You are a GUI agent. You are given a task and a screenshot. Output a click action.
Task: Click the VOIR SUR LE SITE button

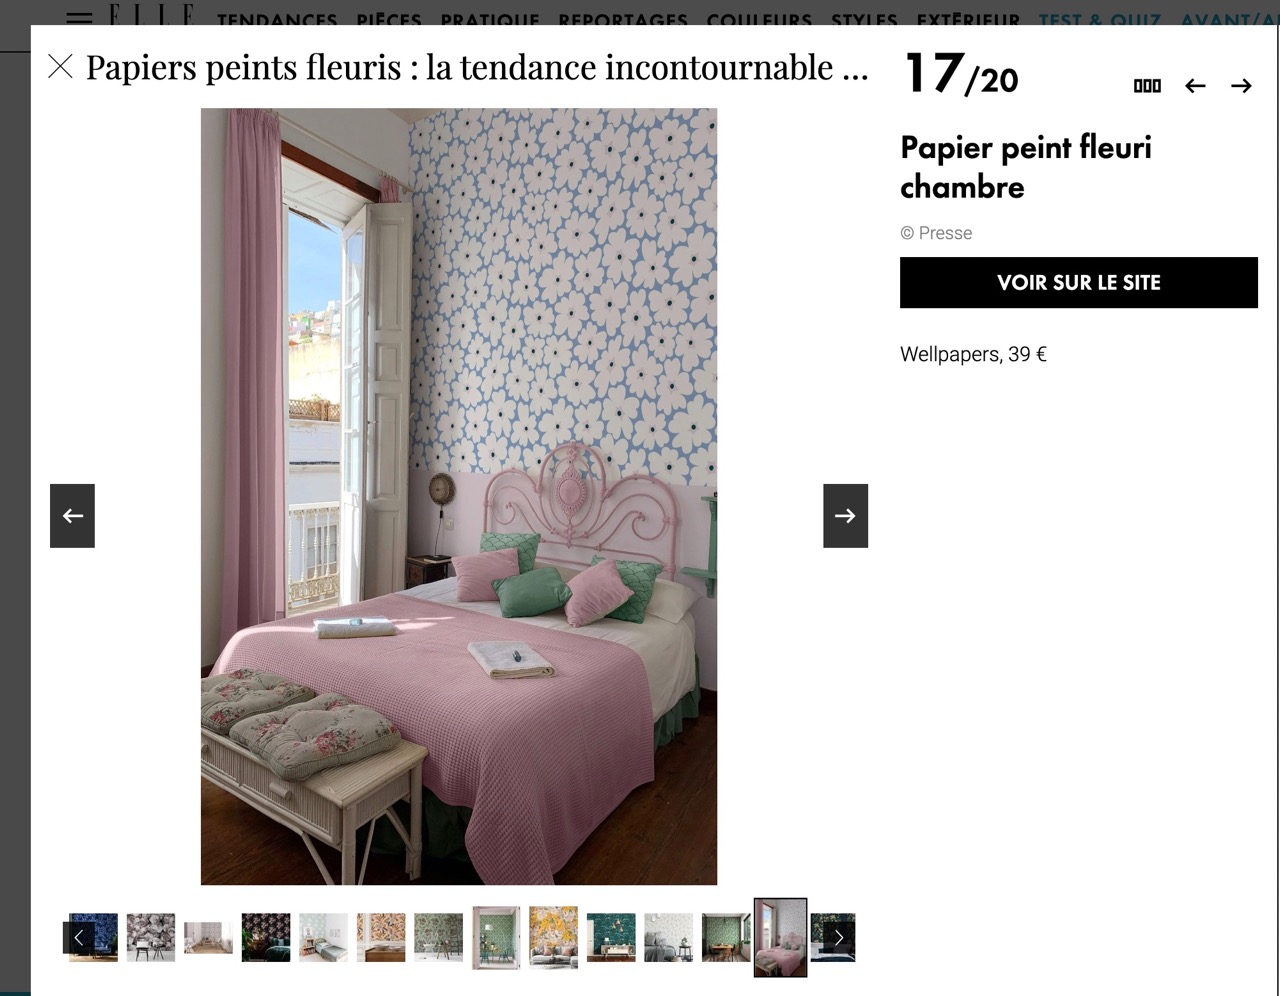1079,282
